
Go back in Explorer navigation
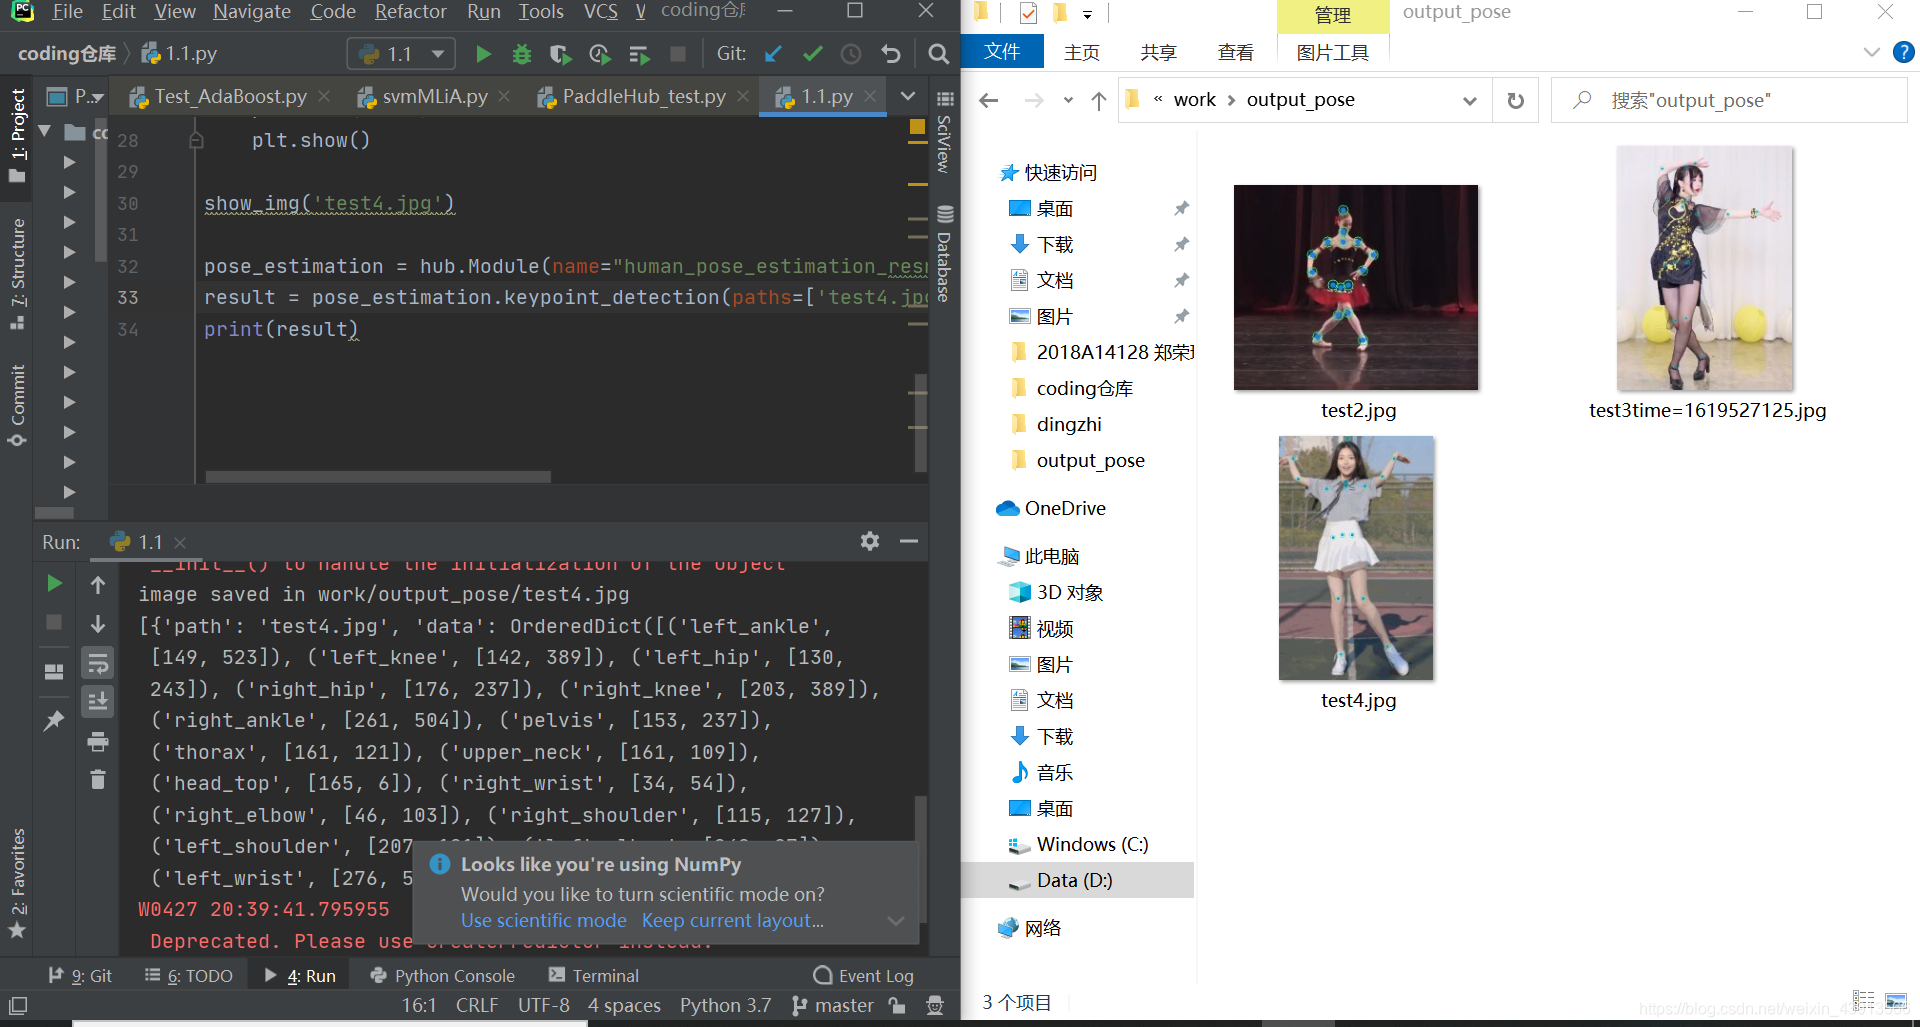[989, 100]
